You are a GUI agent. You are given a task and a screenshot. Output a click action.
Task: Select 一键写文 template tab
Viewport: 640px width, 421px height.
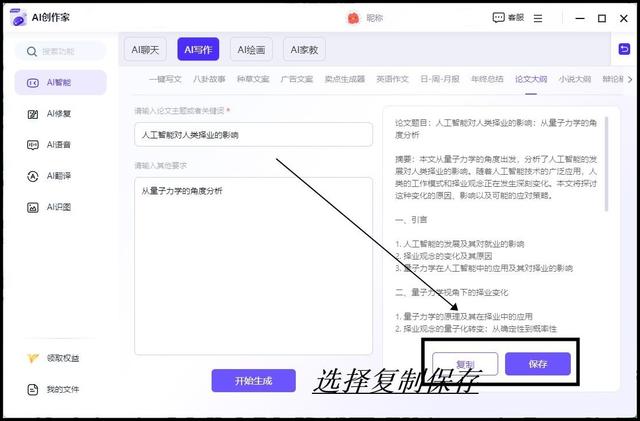tap(165, 79)
